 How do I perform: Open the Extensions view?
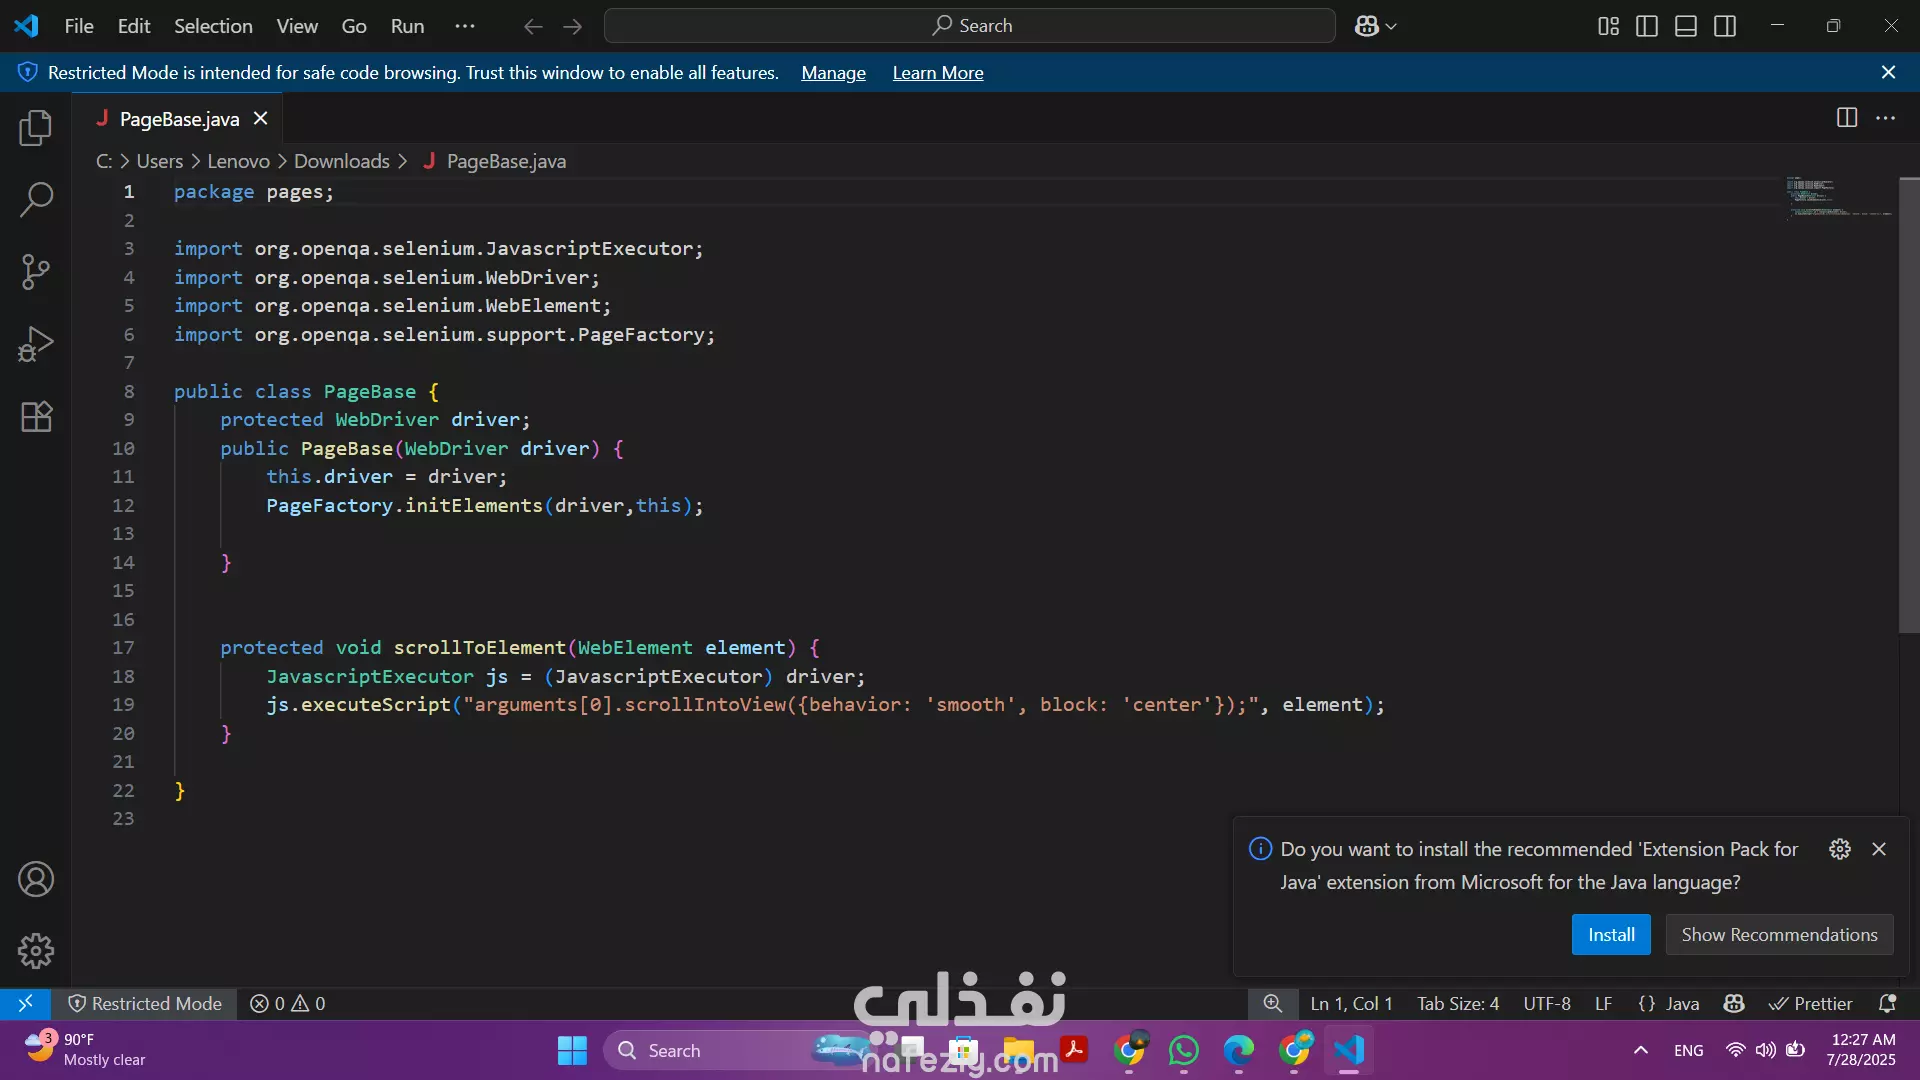tap(36, 416)
